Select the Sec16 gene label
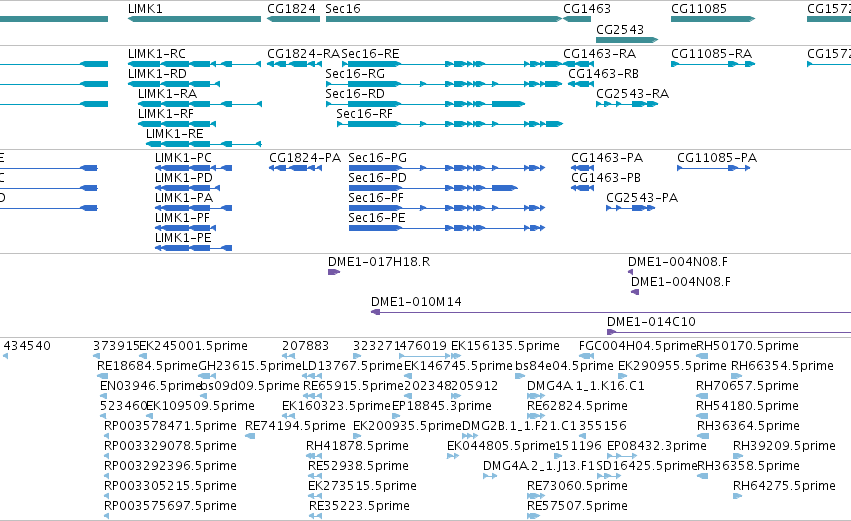The width and height of the screenshot is (851, 521). click(342, 9)
